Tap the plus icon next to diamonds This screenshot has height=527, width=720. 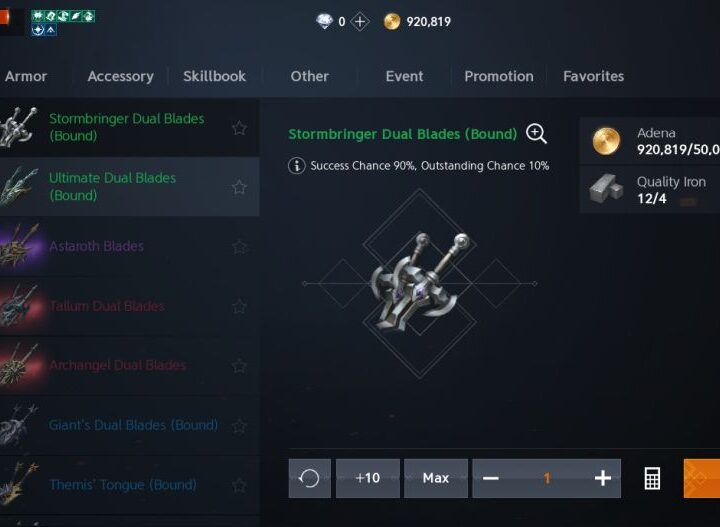[360, 22]
